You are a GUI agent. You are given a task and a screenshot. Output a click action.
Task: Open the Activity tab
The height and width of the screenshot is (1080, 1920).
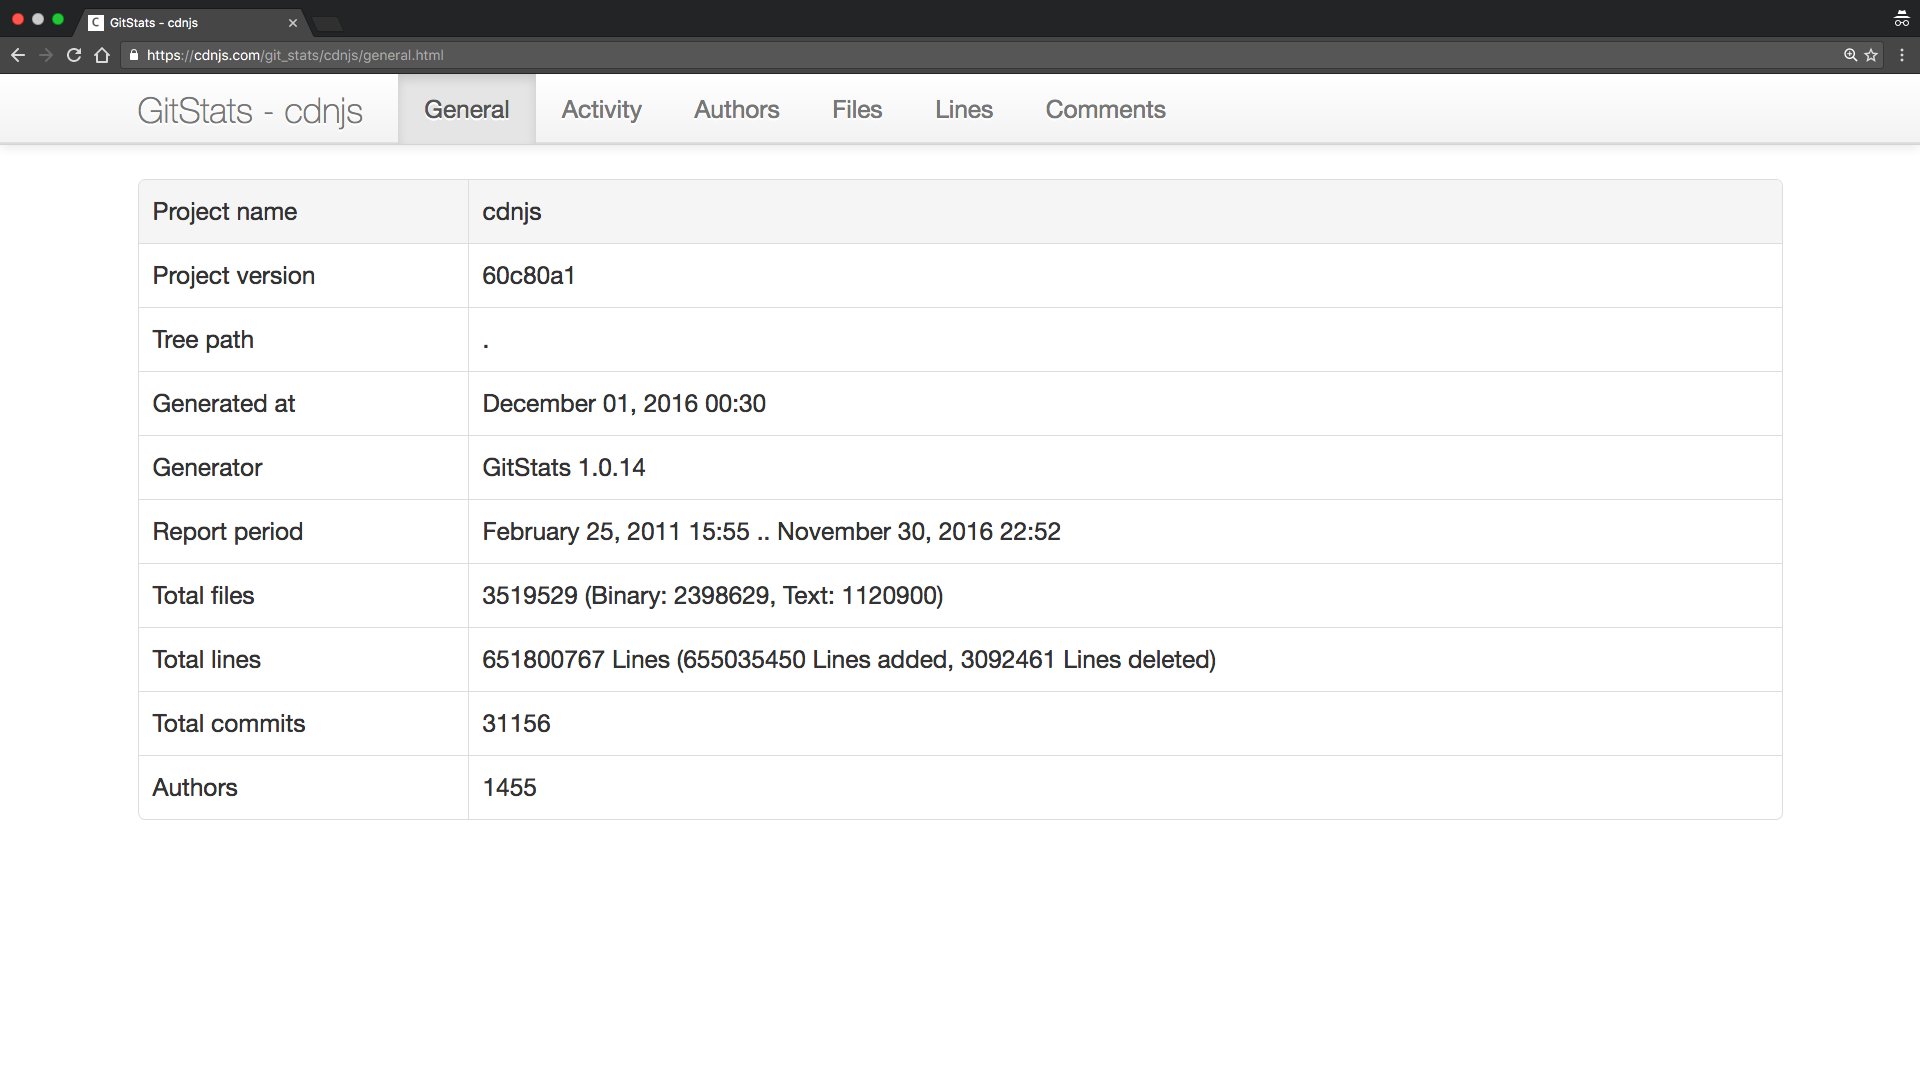[x=602, y=109]
